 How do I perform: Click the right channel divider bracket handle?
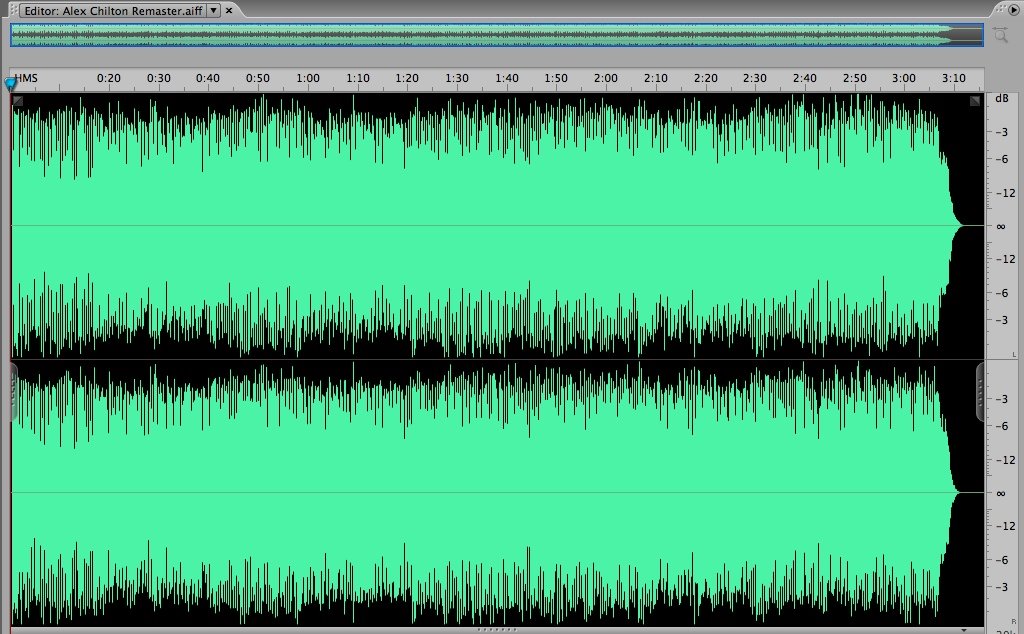point(980,392)
